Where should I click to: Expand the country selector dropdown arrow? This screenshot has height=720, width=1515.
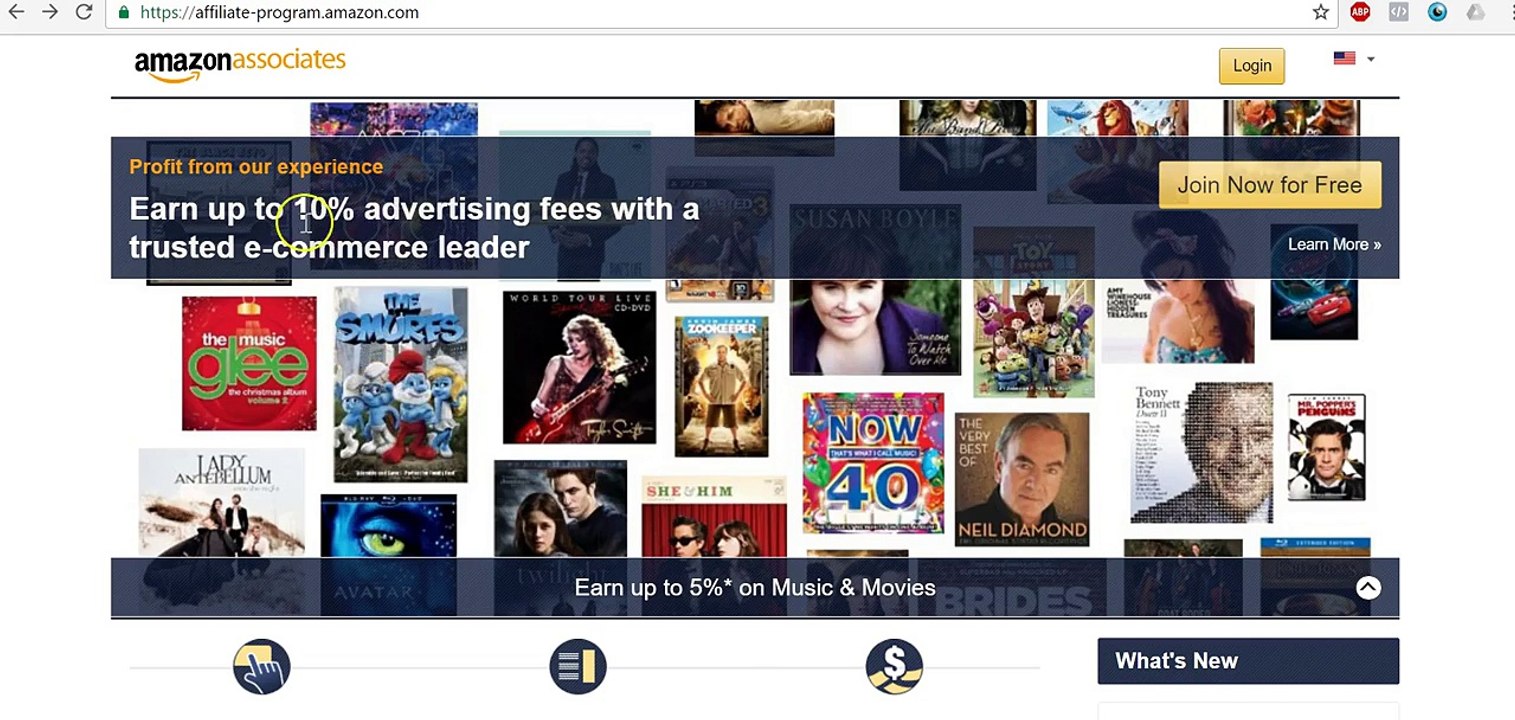click(1370, 59)
